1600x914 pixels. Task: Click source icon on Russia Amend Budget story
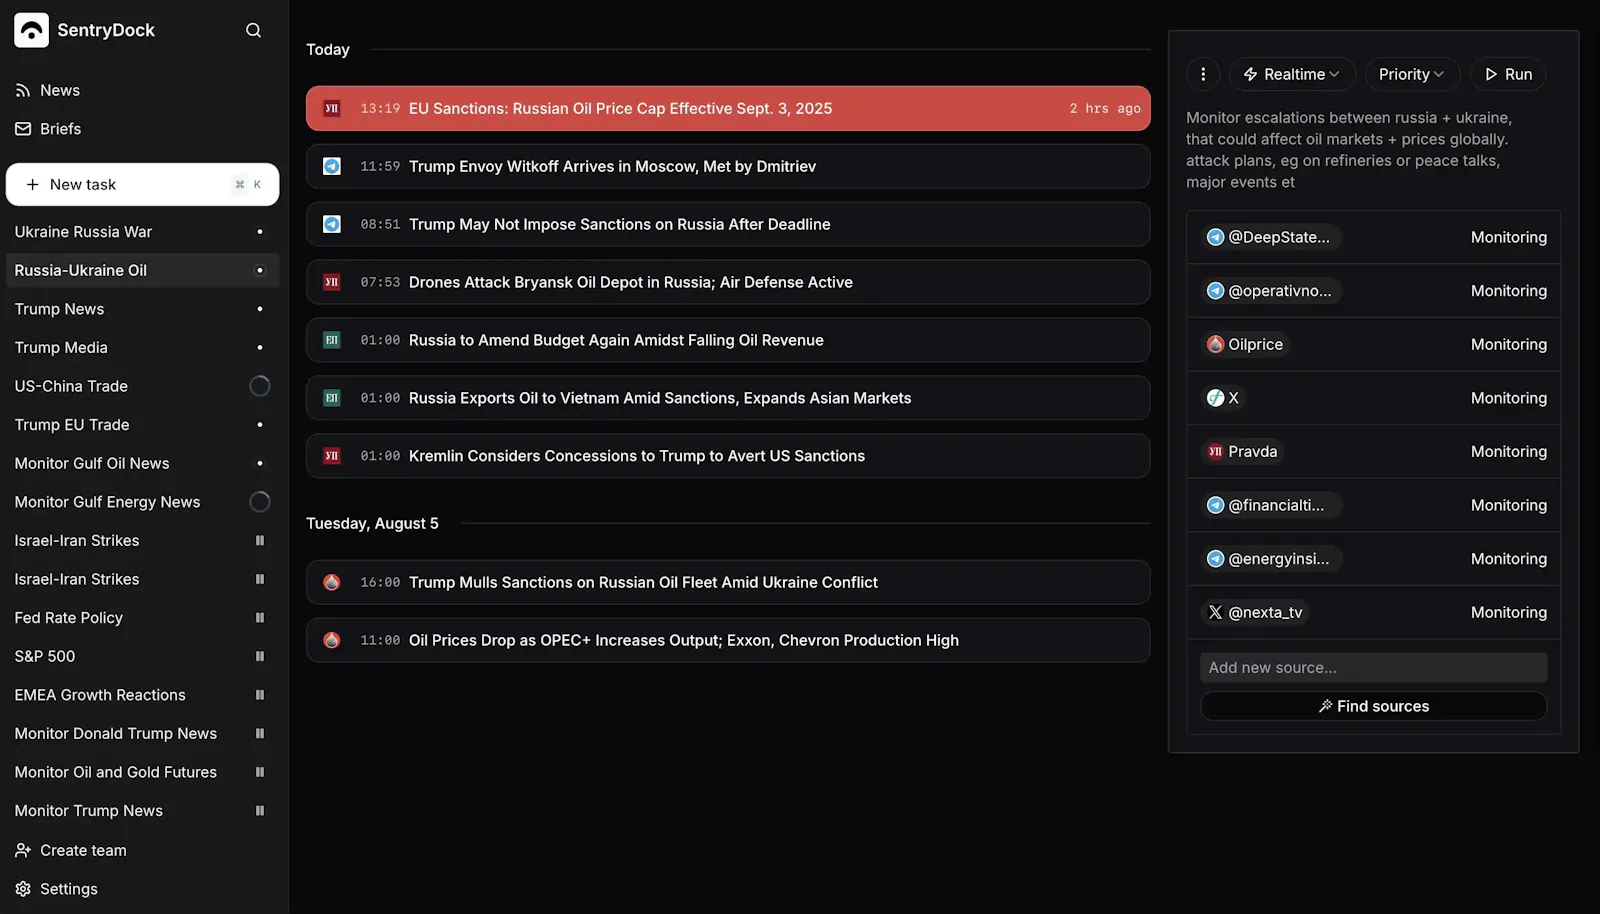click(332, 340)
